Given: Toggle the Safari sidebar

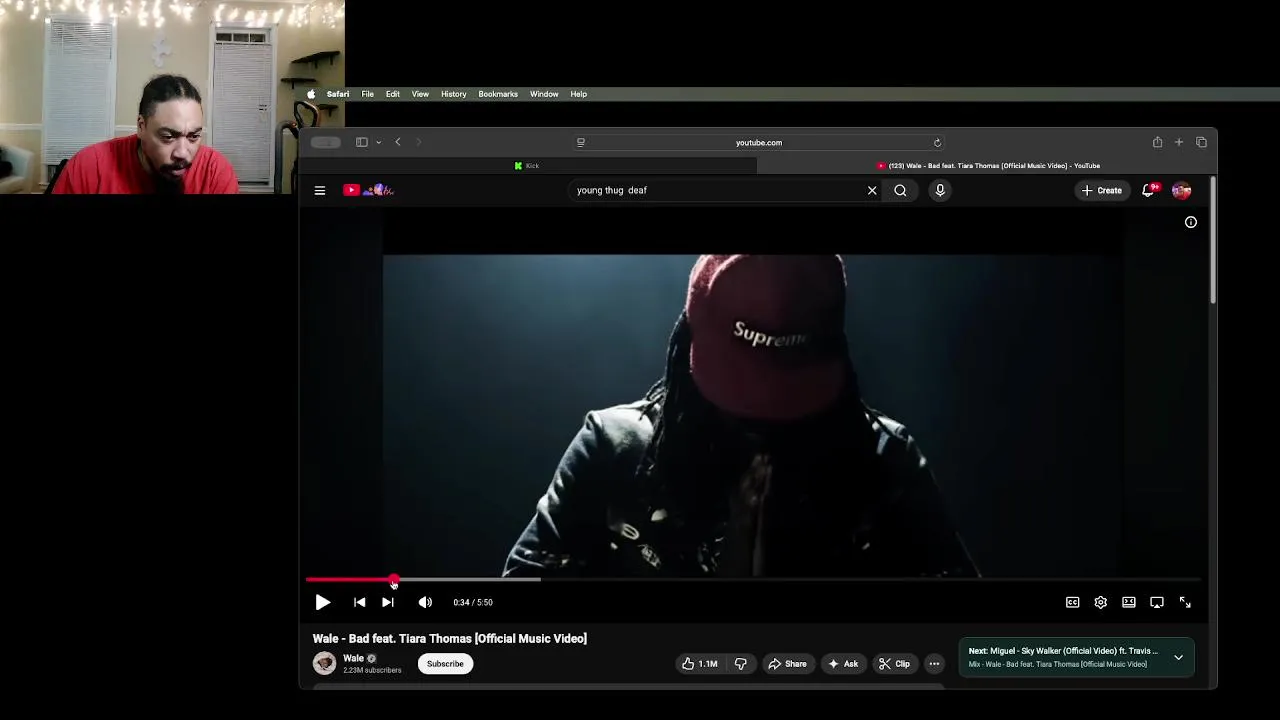Looking at the screenshot, I should coord(362,142).
